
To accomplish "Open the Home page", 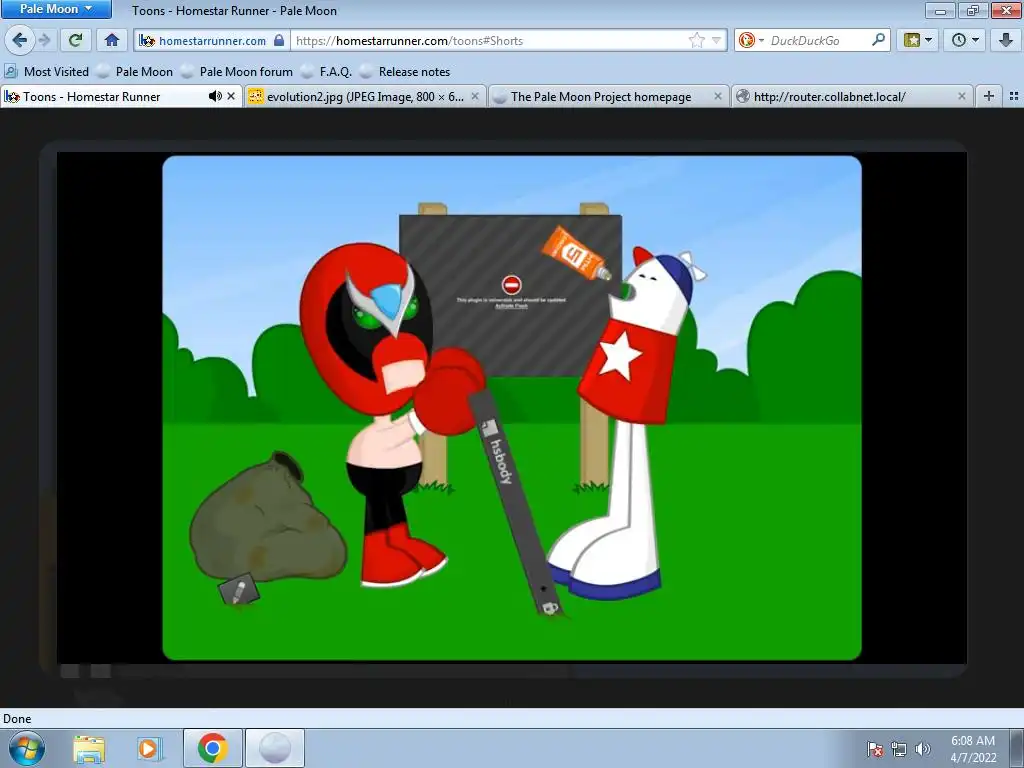I will click(112, 40).
